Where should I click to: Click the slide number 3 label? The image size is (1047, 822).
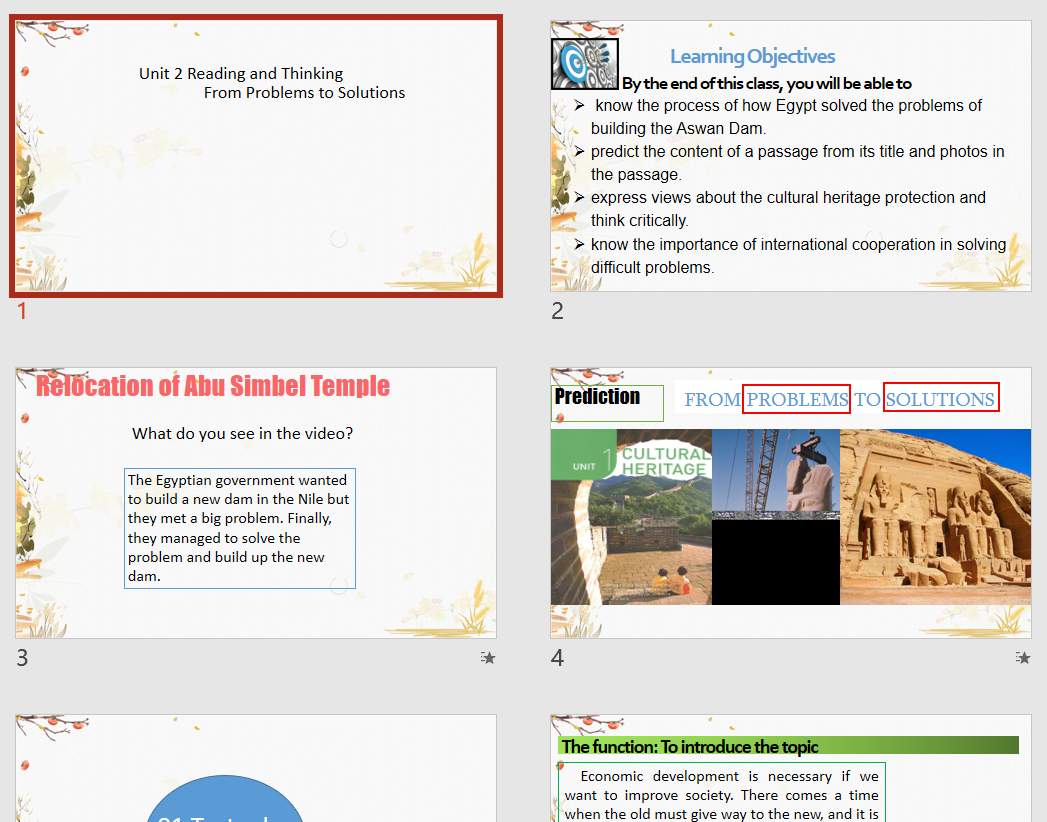22,658
